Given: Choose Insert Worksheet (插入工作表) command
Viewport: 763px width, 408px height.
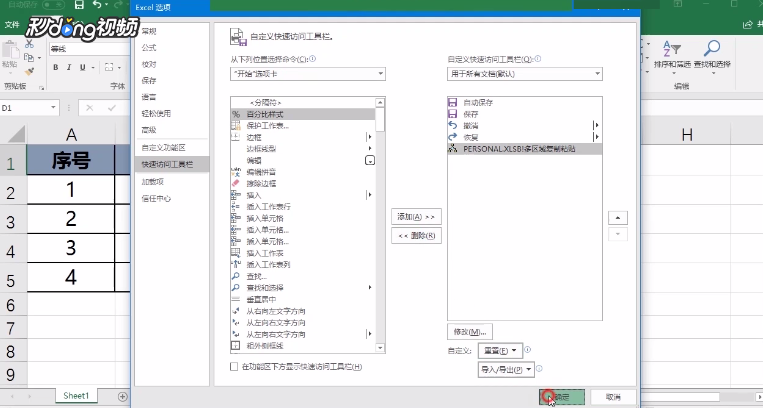Looking at the screenshot, I should (303, 253).
